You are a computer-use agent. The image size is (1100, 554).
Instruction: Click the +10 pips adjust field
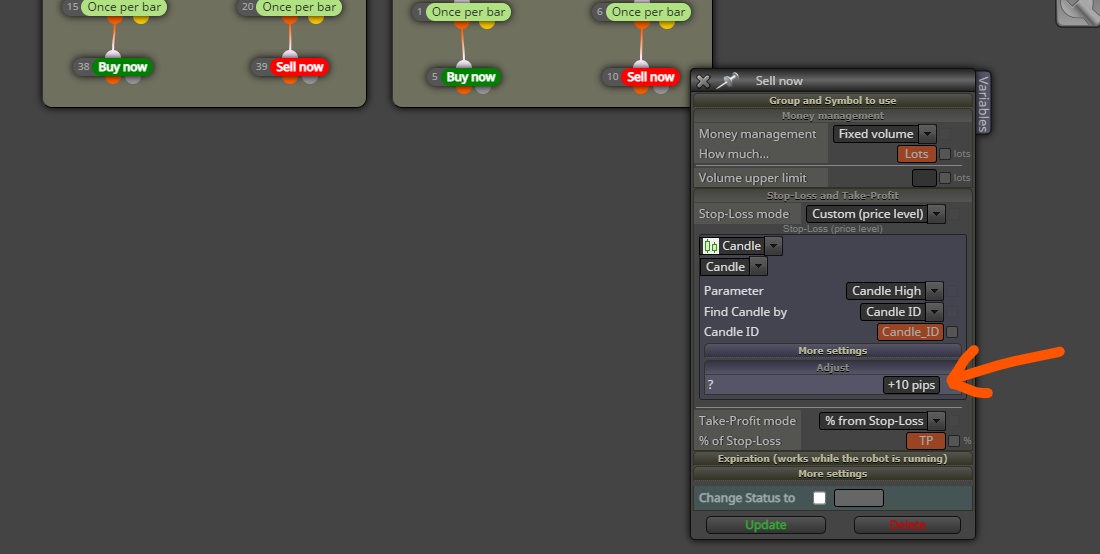pos(911,385)
